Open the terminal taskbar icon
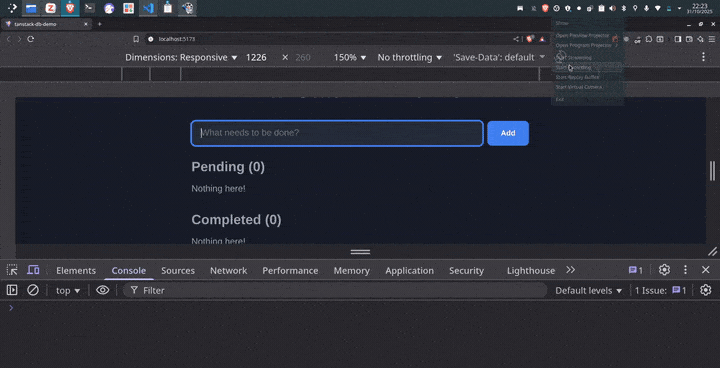The width and height of the screenshot is (720, 368). [90, 8]
